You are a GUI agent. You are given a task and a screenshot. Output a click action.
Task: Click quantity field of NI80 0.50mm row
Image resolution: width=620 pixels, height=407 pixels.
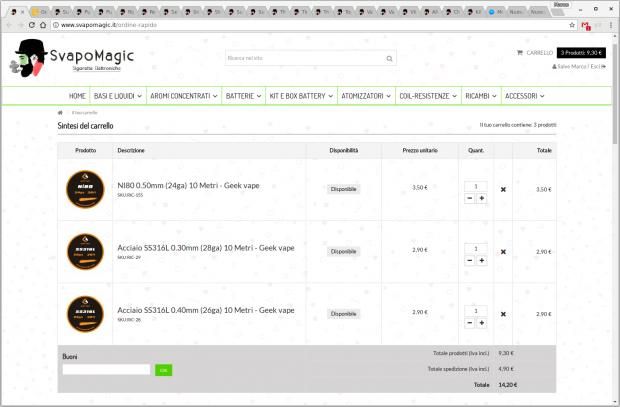tap(476, 186)
